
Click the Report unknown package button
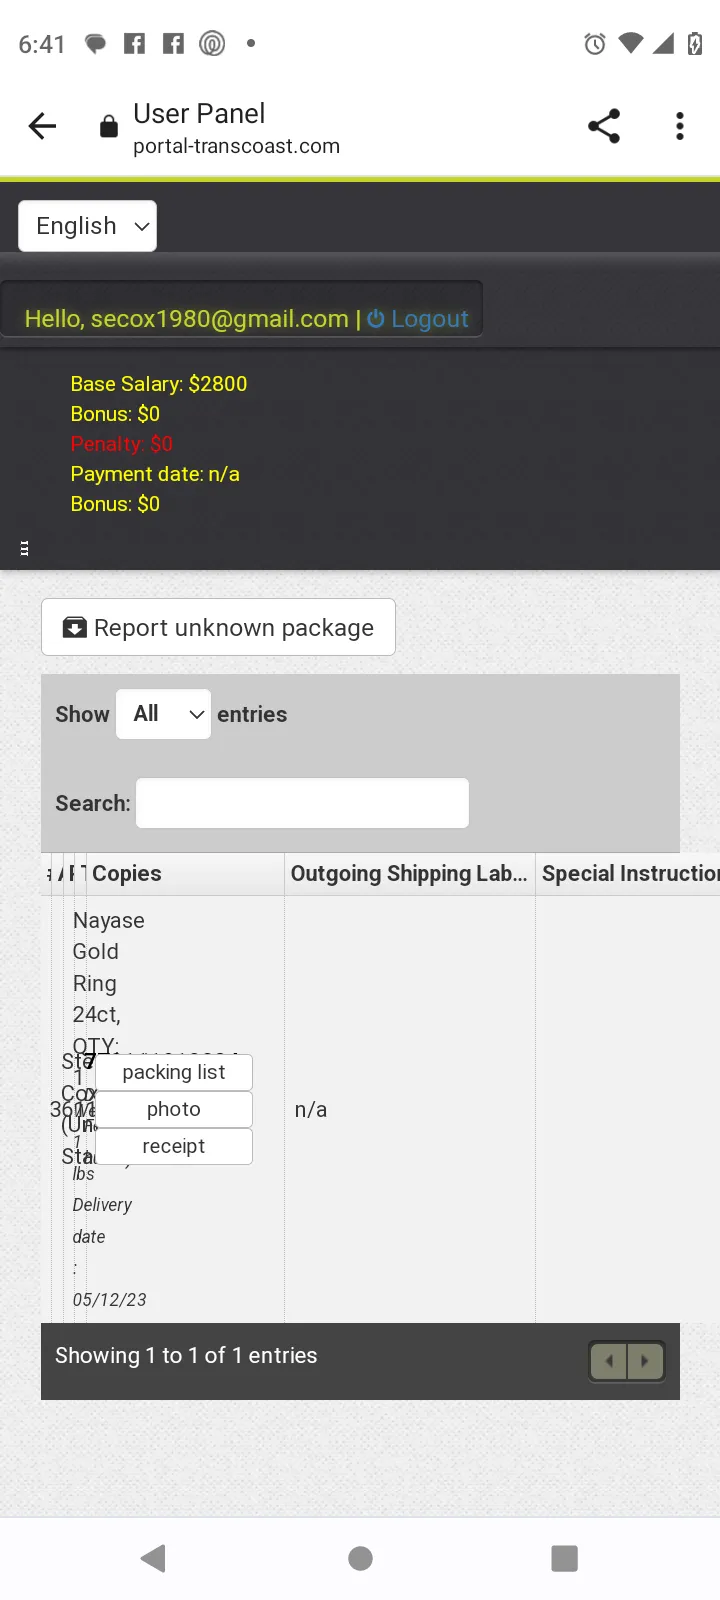point(218,627)
